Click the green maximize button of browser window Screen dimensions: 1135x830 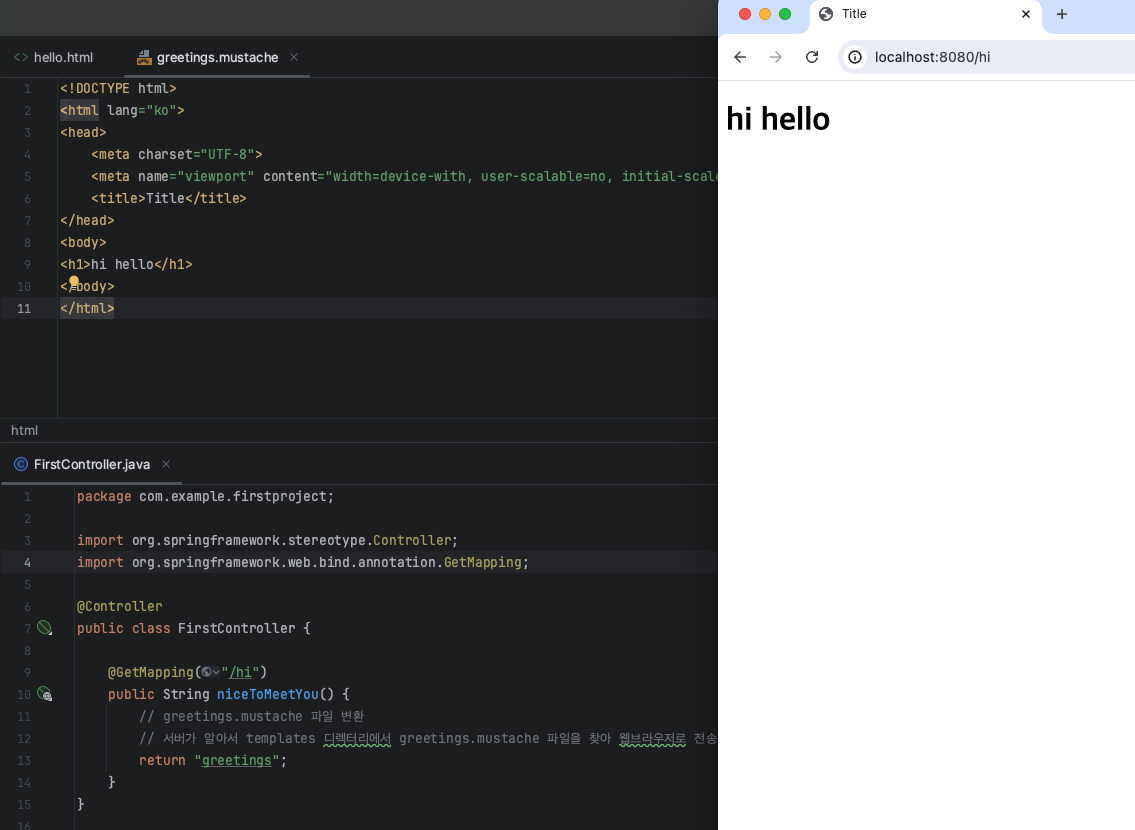785,14
